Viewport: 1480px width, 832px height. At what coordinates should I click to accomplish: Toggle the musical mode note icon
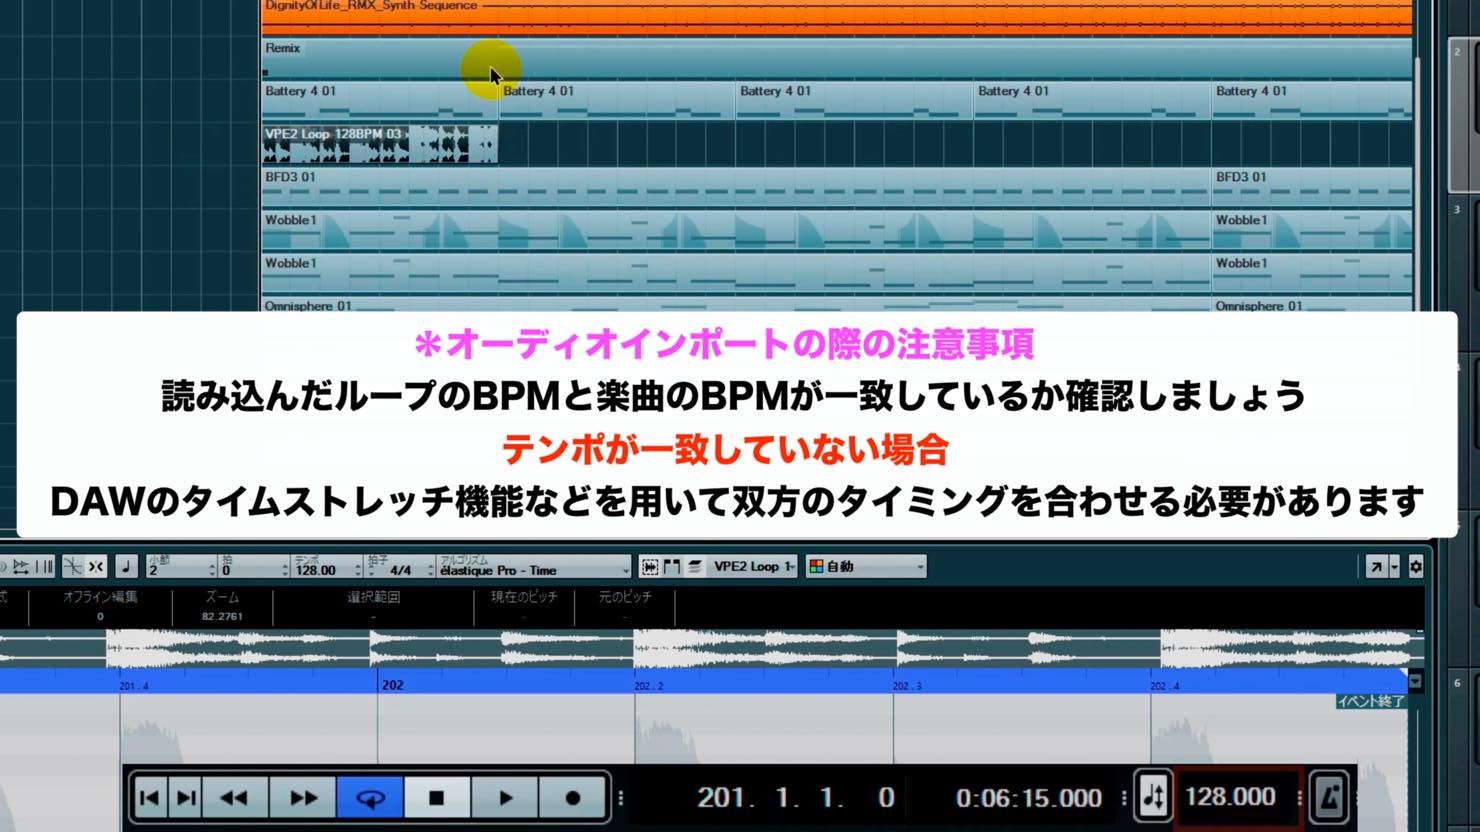click(x=126, y=567)
